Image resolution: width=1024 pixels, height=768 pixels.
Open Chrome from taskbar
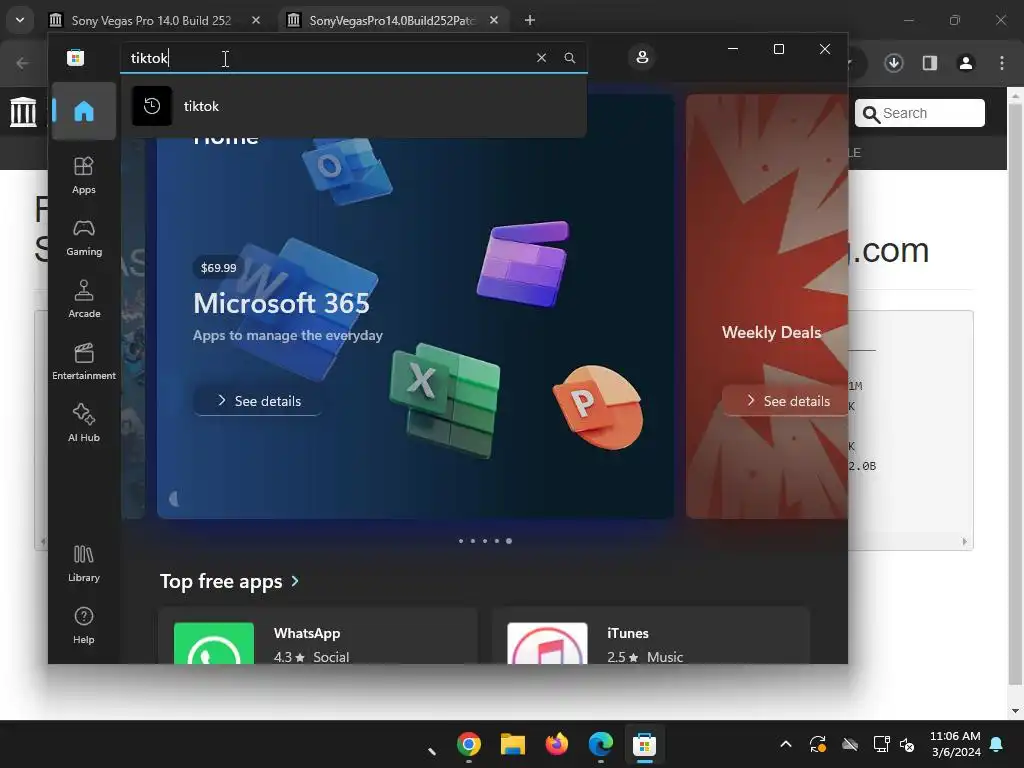[x=469, y=744]
